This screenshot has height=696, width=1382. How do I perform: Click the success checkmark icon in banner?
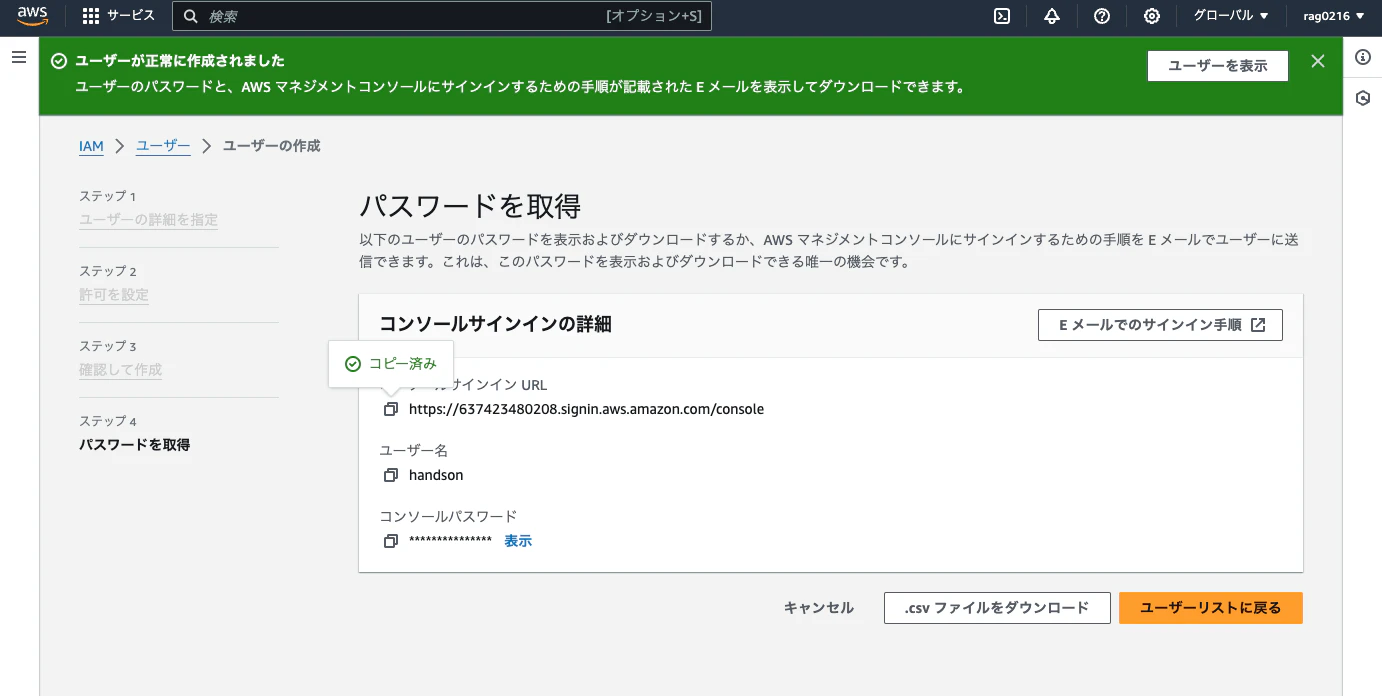pyautogui.click(x=59, y=61)
